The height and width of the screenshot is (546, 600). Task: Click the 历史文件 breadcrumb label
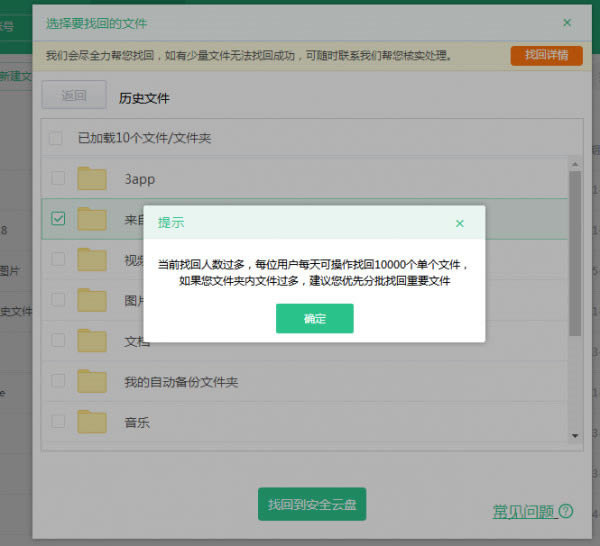(144, 98)
